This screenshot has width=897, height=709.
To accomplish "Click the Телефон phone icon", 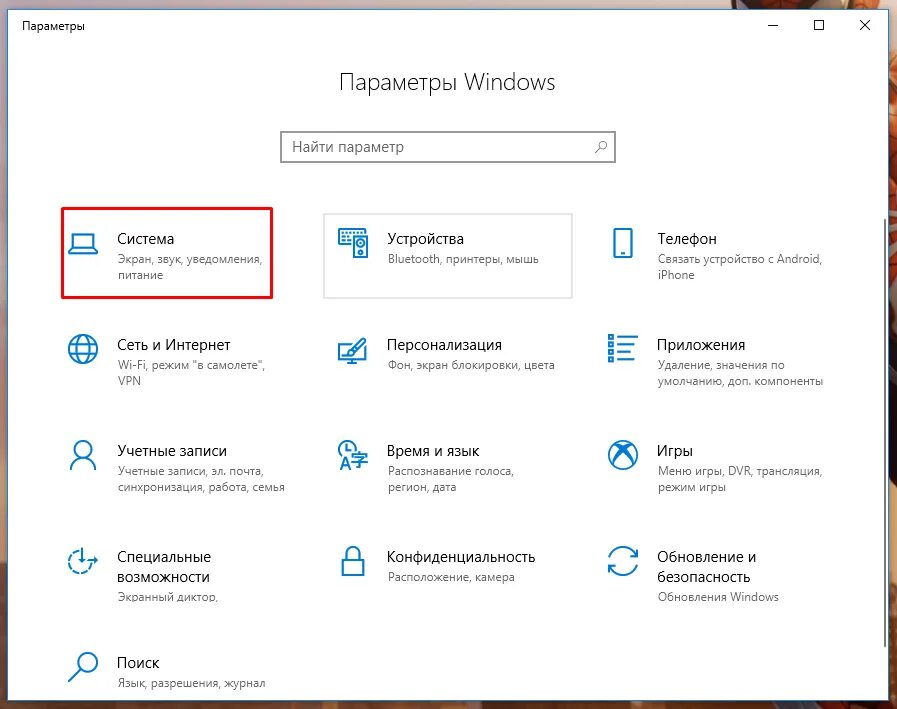I will (x=622, y=243).
